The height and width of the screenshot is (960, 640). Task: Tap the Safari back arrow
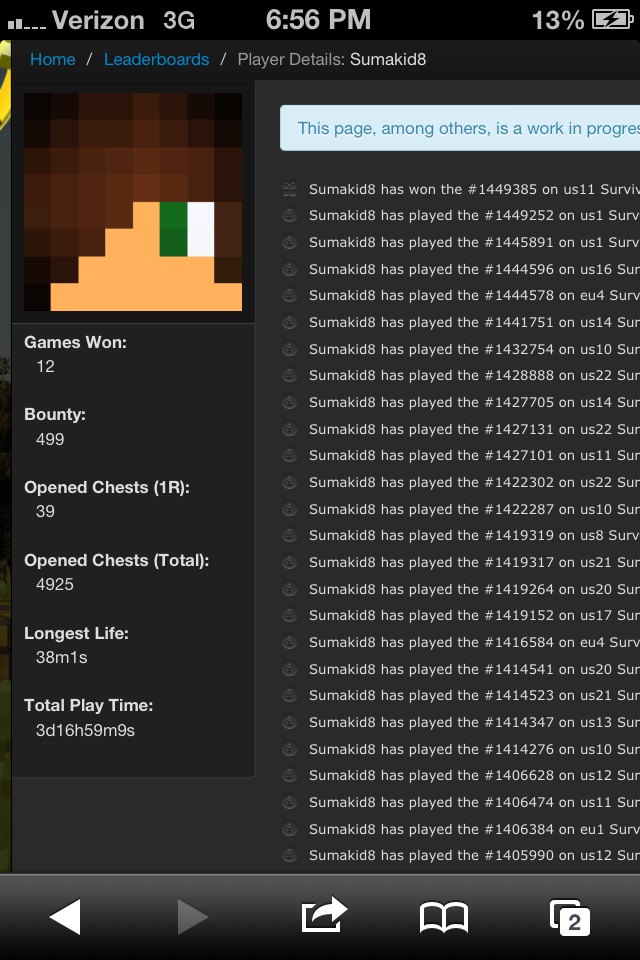pyautogui.click(x=65, y=917)
